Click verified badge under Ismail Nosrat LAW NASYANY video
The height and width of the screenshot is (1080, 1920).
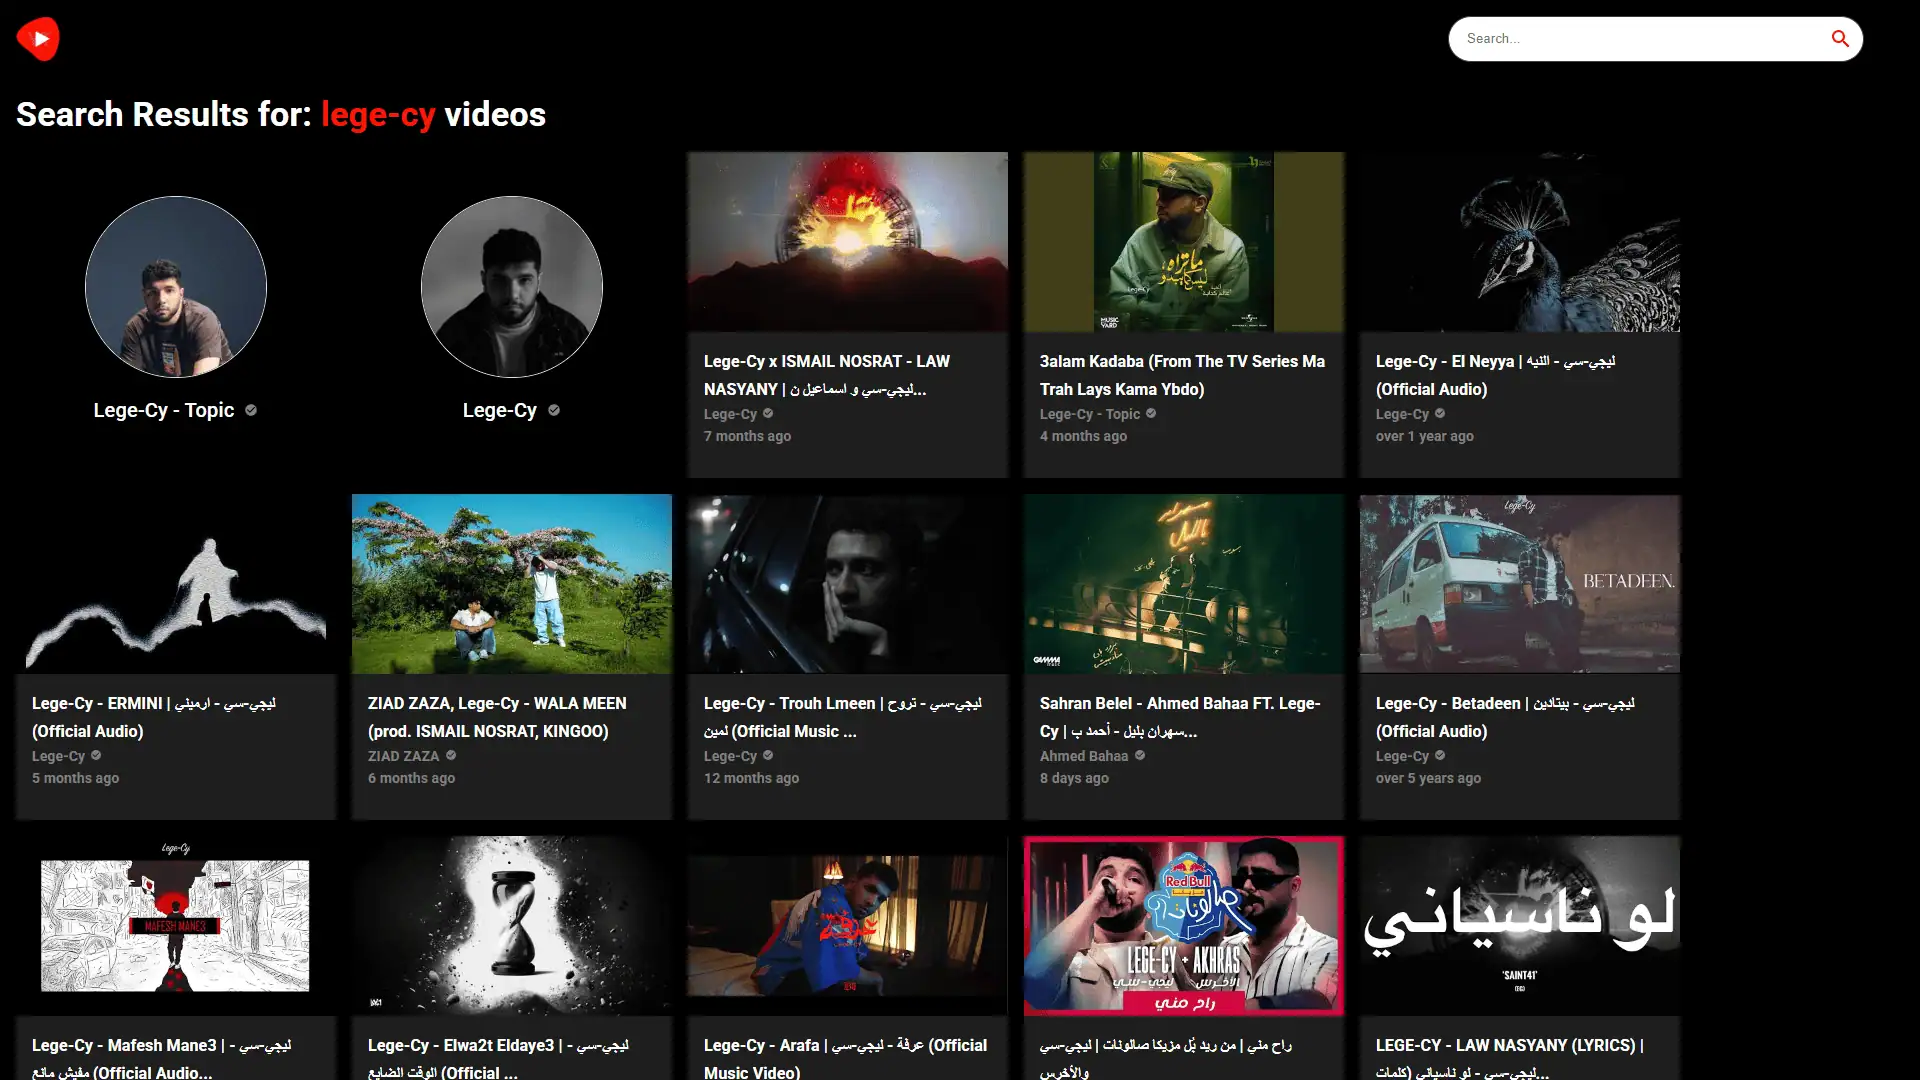pos(768,413)
